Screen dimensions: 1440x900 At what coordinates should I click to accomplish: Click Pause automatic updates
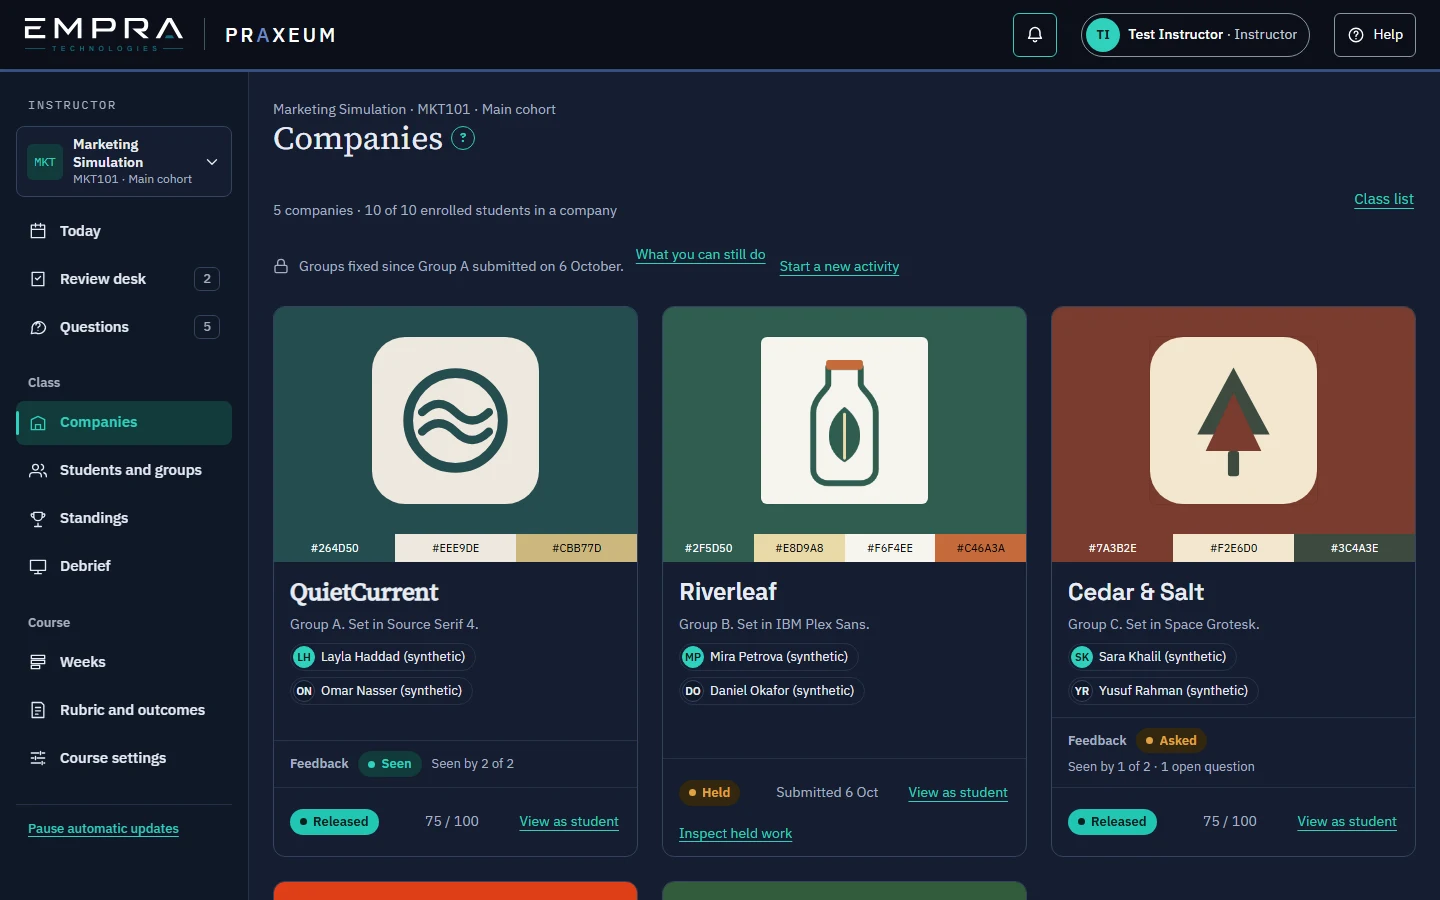pos(103,828)
